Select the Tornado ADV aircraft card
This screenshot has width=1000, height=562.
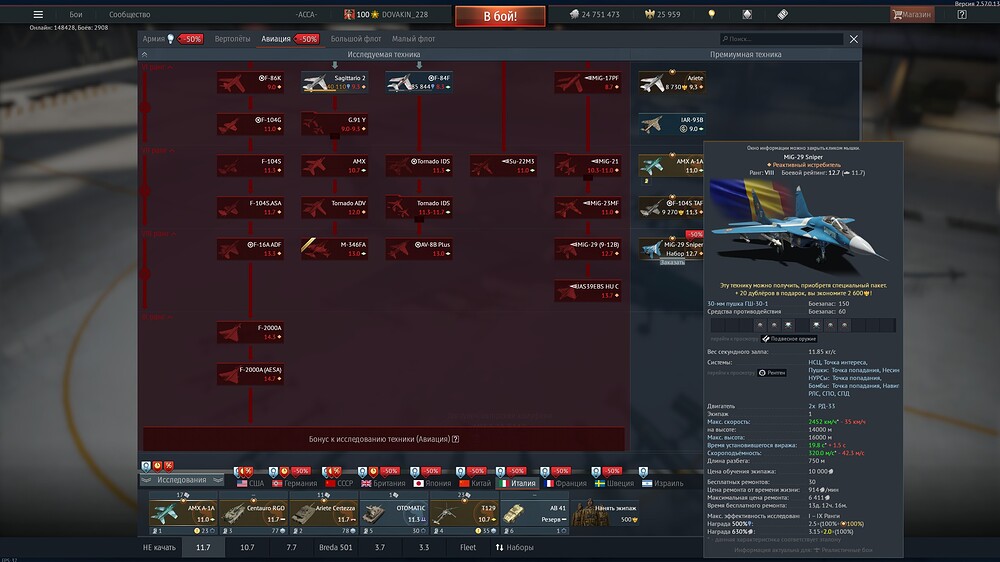[x=334, y=207]
